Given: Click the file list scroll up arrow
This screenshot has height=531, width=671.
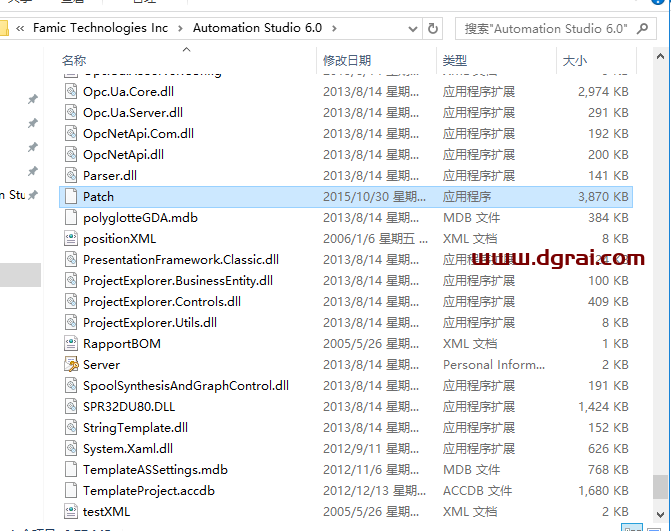Looking at the screenshot, I should point(660,56).
